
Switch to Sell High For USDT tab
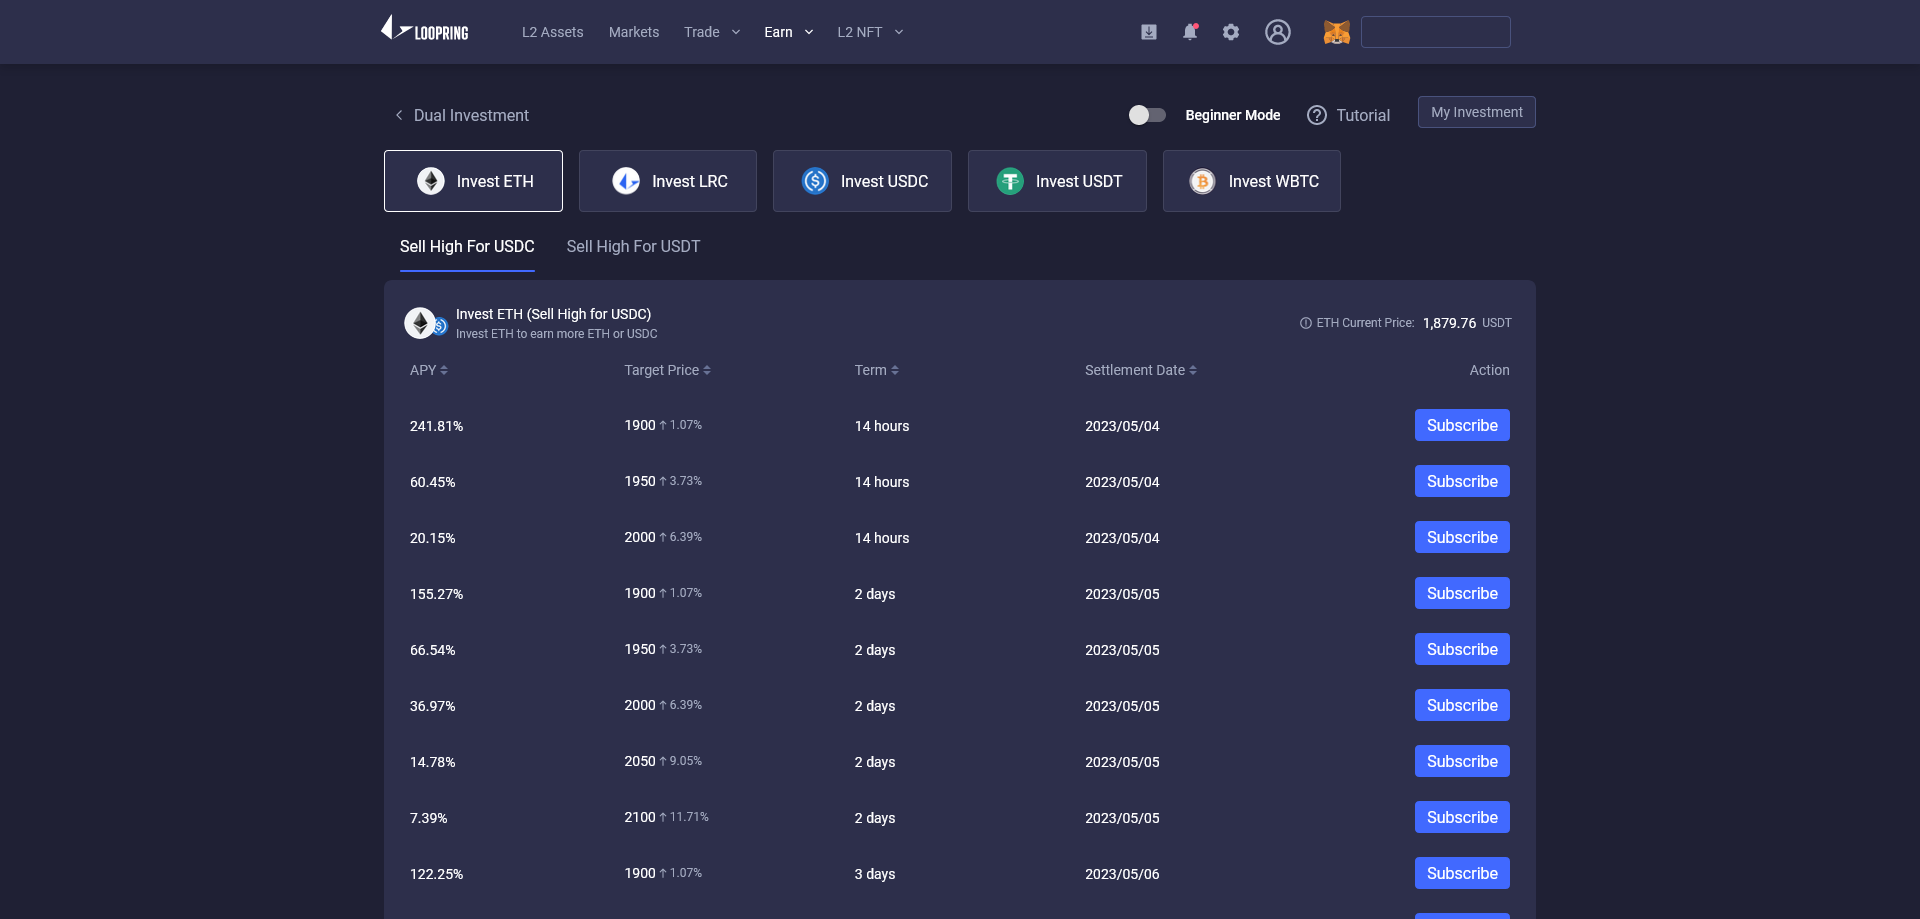coord(633,247)
